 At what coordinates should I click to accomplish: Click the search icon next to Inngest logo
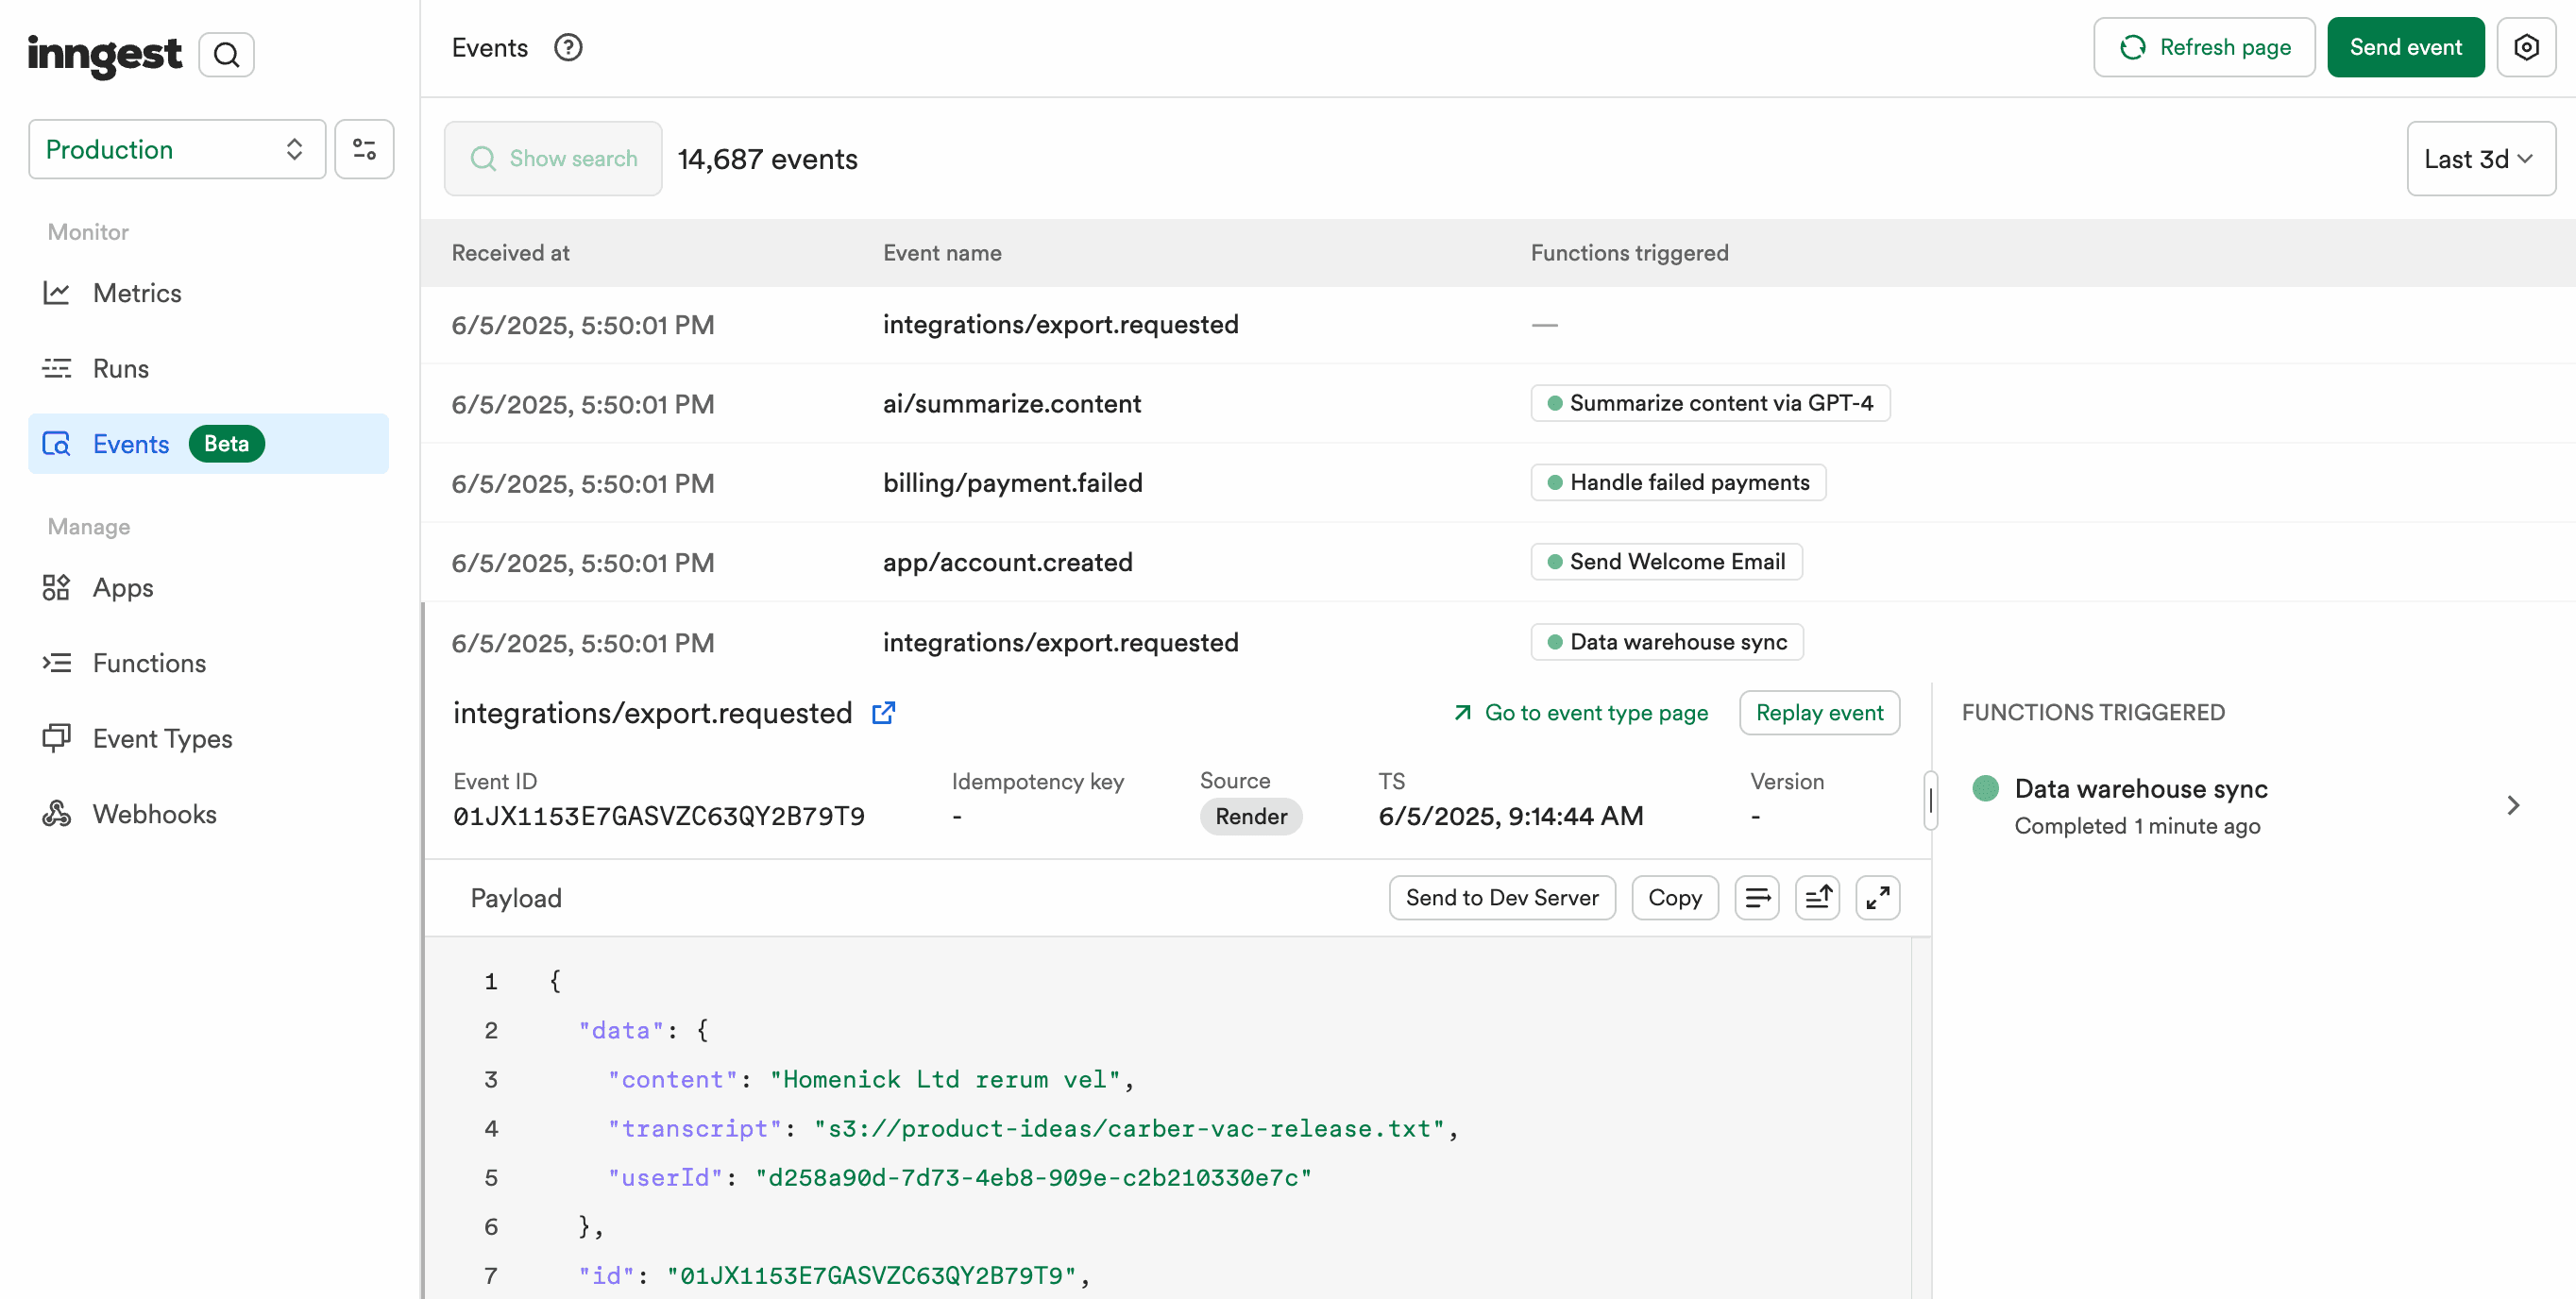[x=227, y=54]
